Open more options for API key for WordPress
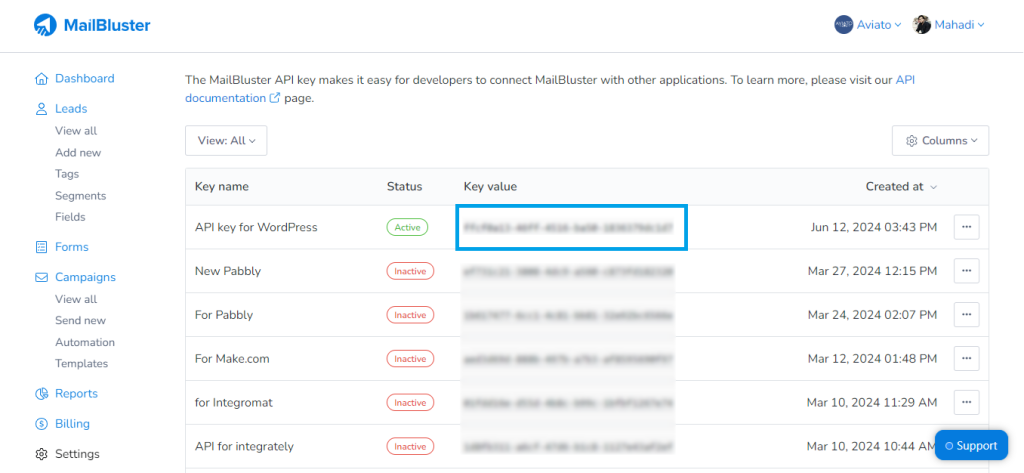Viewport: 1024px width, 473px height. click(x=967, y=227)
